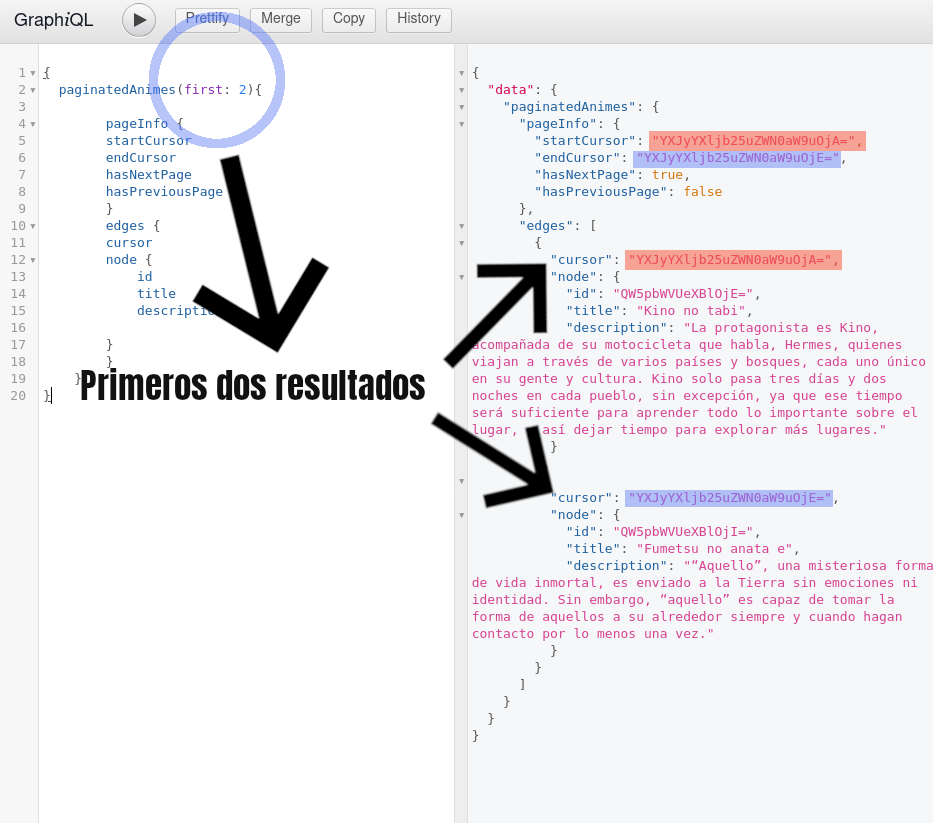Fold the pageInfo block at line 4
The height and width of the screenshot is (823, 933).
[33, 124]
